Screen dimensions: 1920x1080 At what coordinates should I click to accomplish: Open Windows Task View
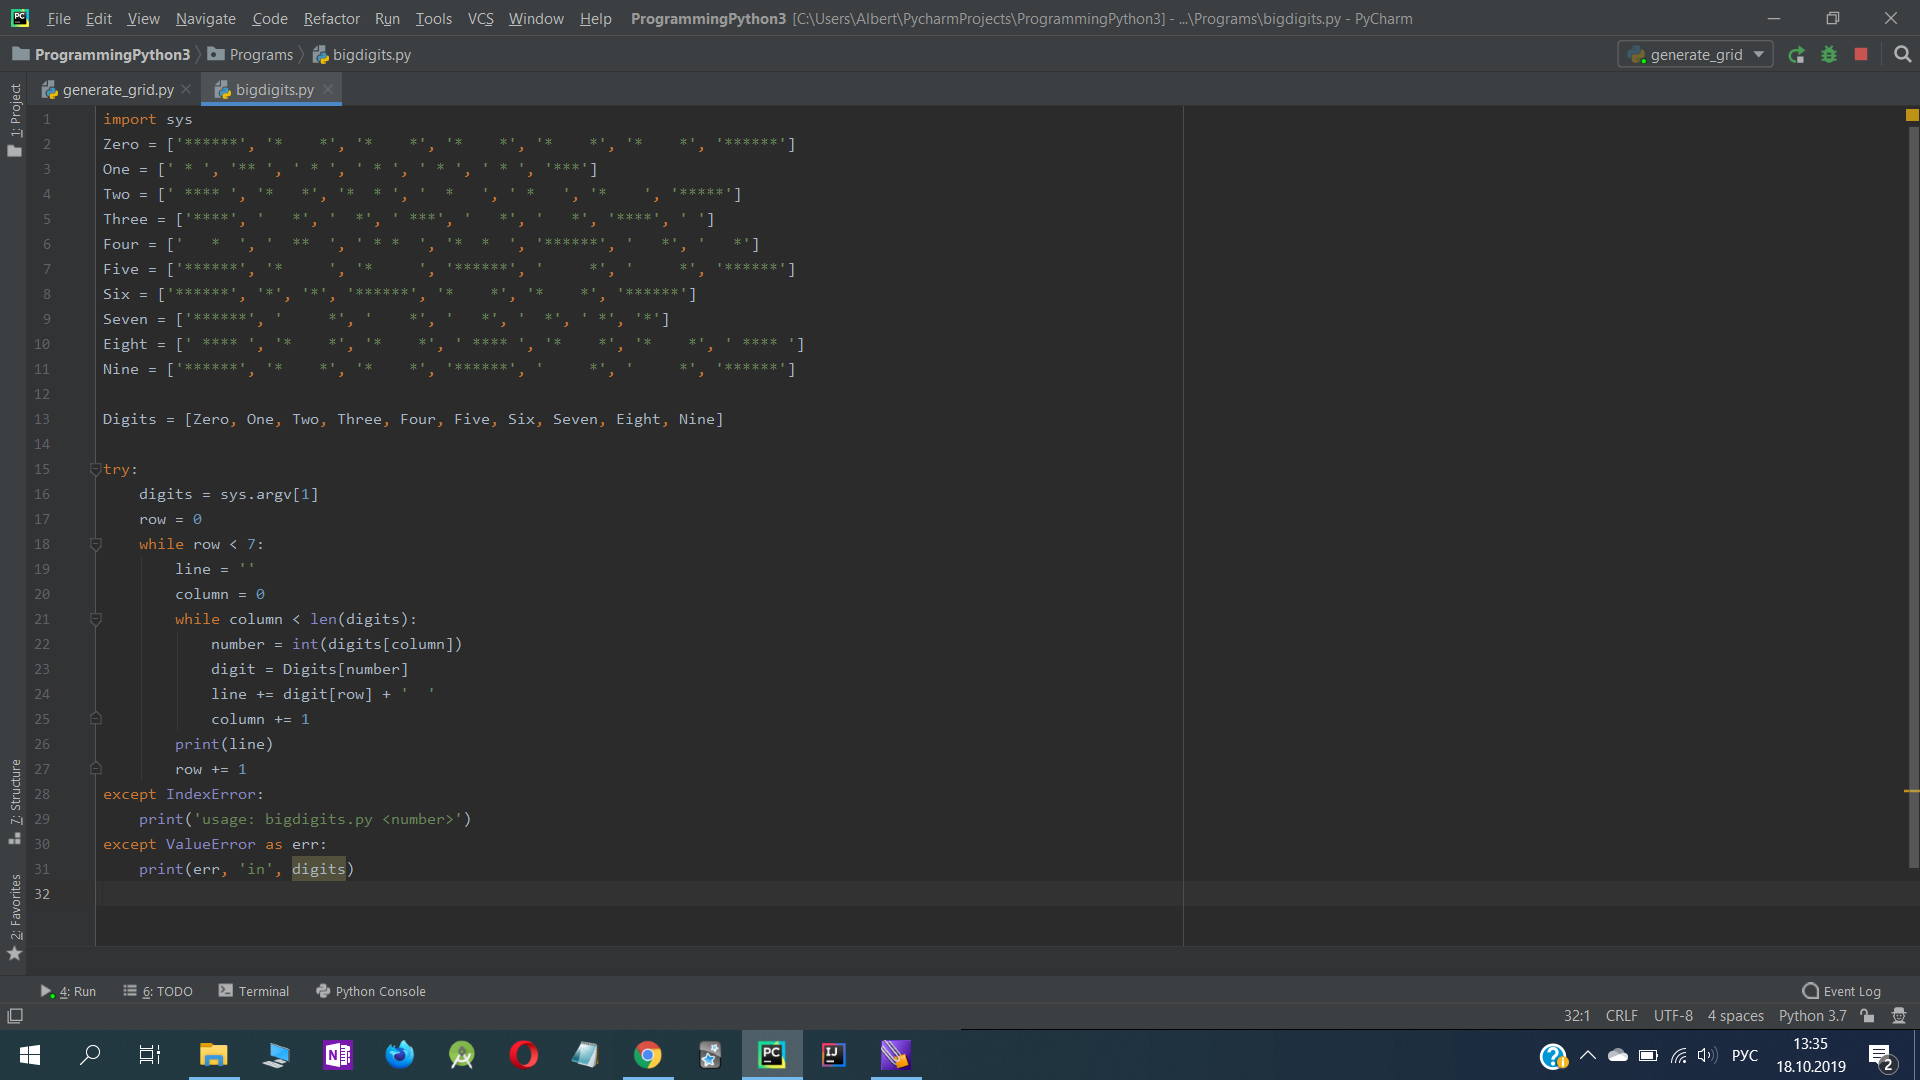[150, 1055]
